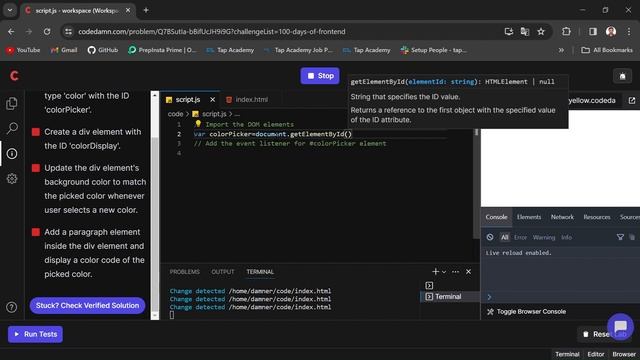This screenshot has height=360, width=640.
Task: Open the help question mark icon
Action: [x=11, y=307]
